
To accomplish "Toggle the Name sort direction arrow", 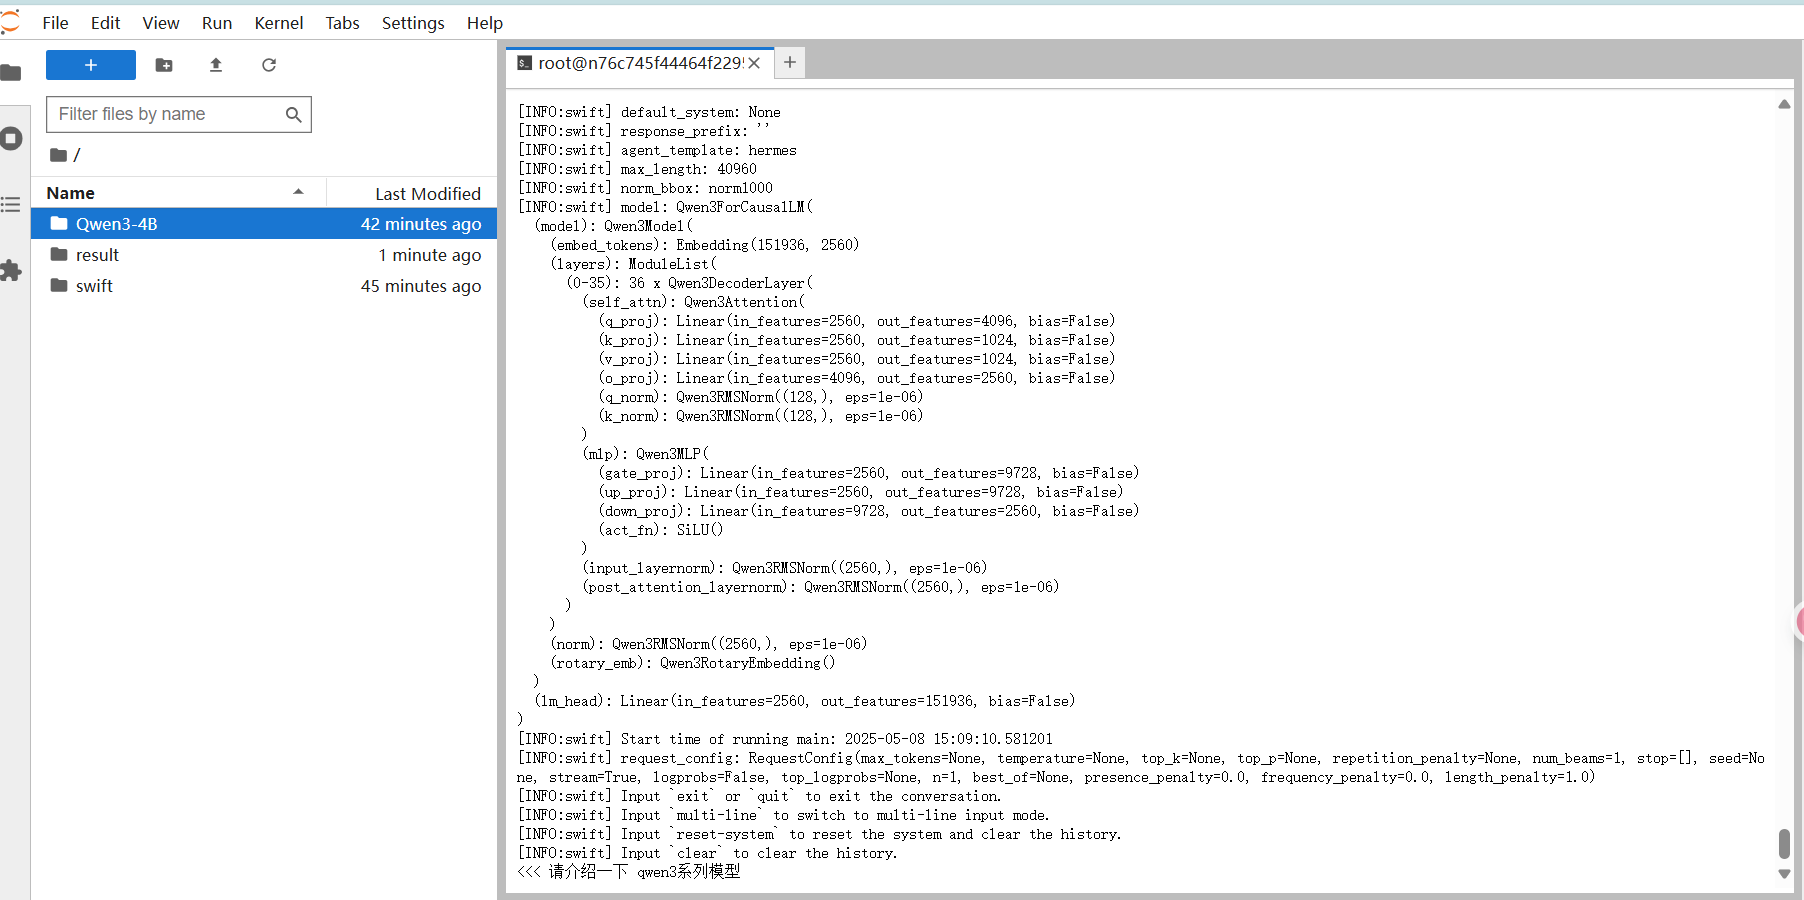I will pyautogui.click(x=298, y=192).
